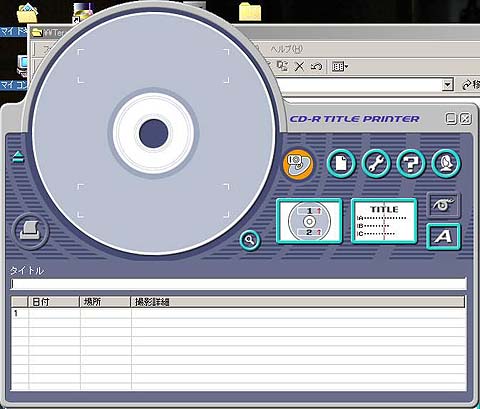Click the 日付 column header
Screen dimensions: 480x409
tap(54, 302)
